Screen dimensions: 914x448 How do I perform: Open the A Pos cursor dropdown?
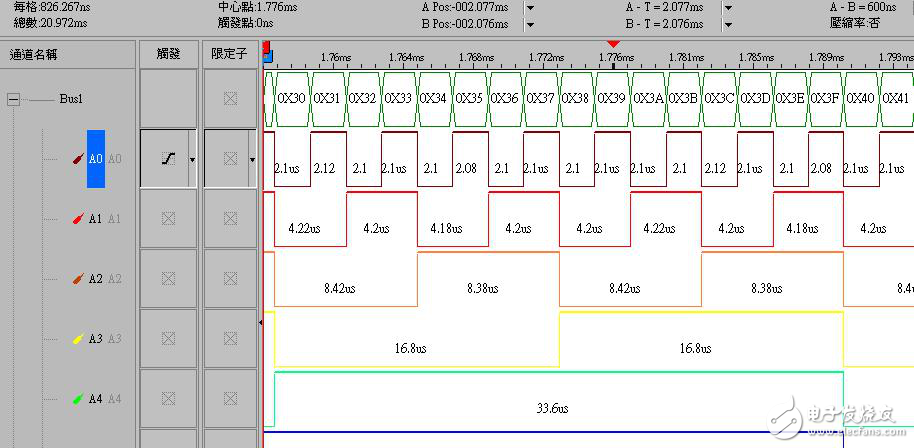point(530,7)
